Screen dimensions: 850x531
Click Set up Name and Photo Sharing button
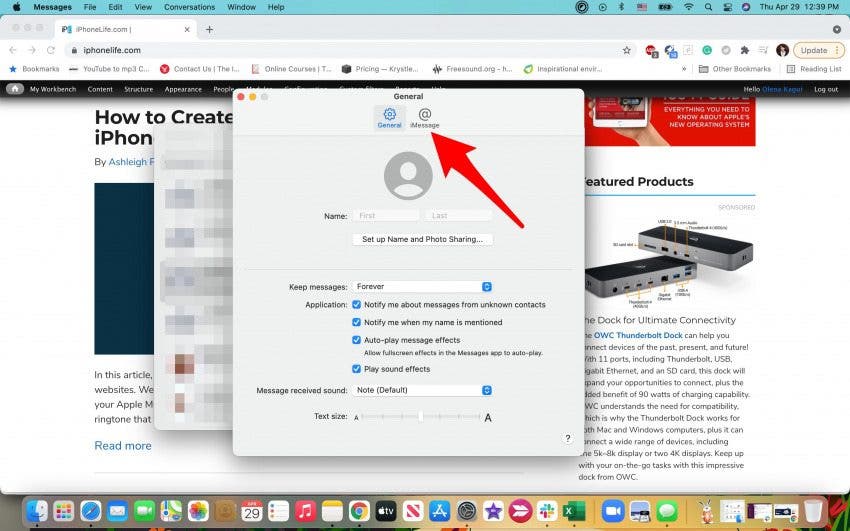click(422, 239)
